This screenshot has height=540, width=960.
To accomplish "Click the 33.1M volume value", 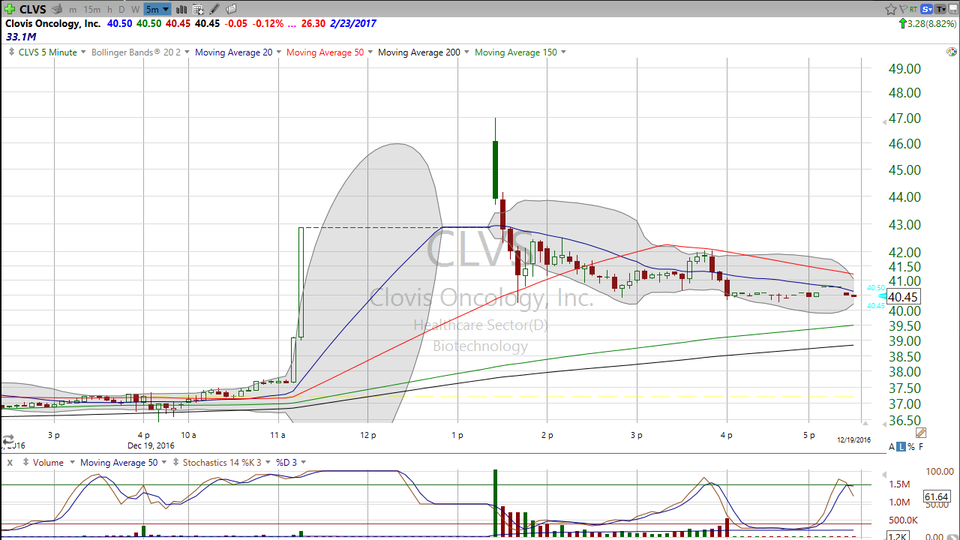I will tap(21, 37).
